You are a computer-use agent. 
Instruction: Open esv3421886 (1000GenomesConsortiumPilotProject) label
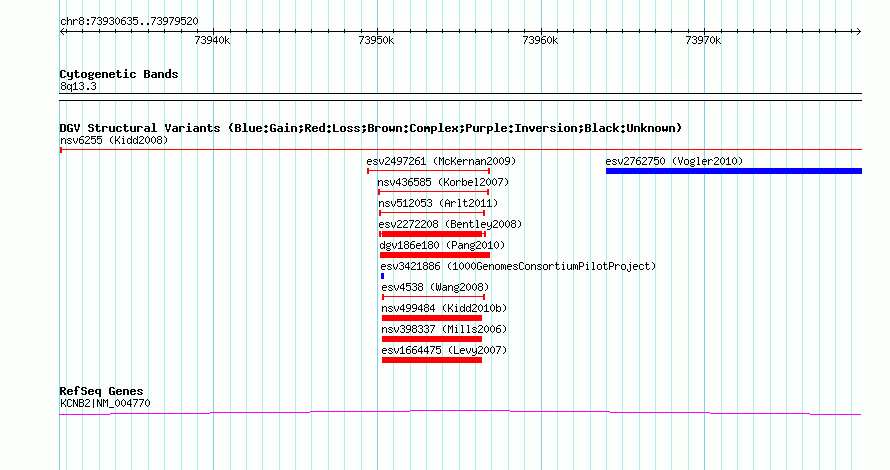518,266
